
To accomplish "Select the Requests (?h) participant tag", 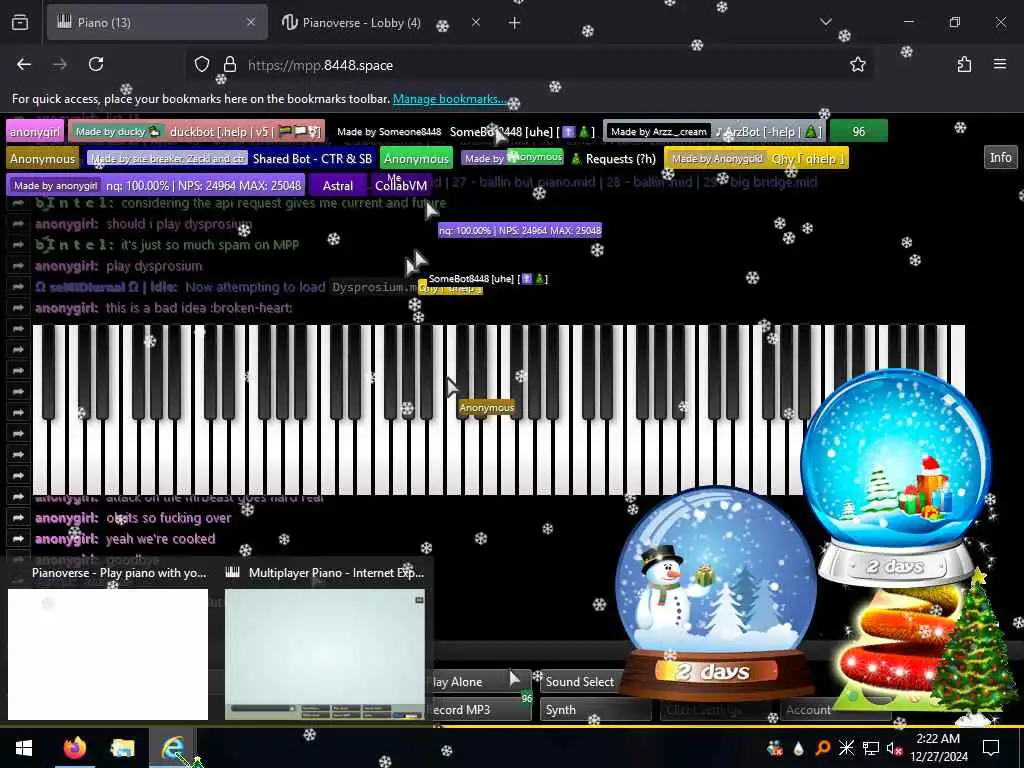I will (560, 159).
